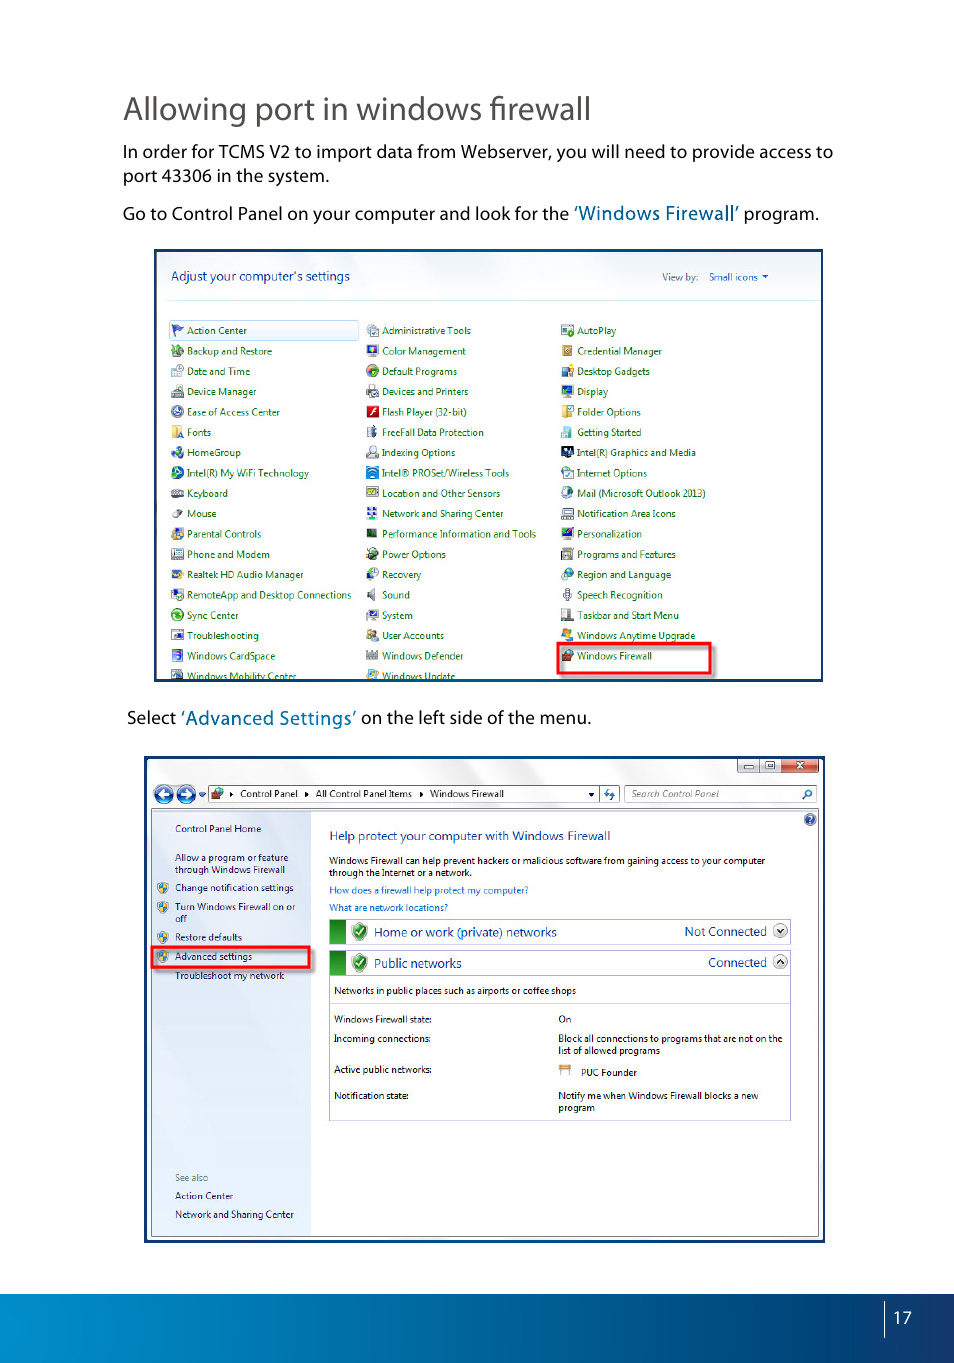Image resolution: width=954 pixels, height=1363 pixels.
Task: Click the Desktop Gadgets icon
Action: (567, 371)
